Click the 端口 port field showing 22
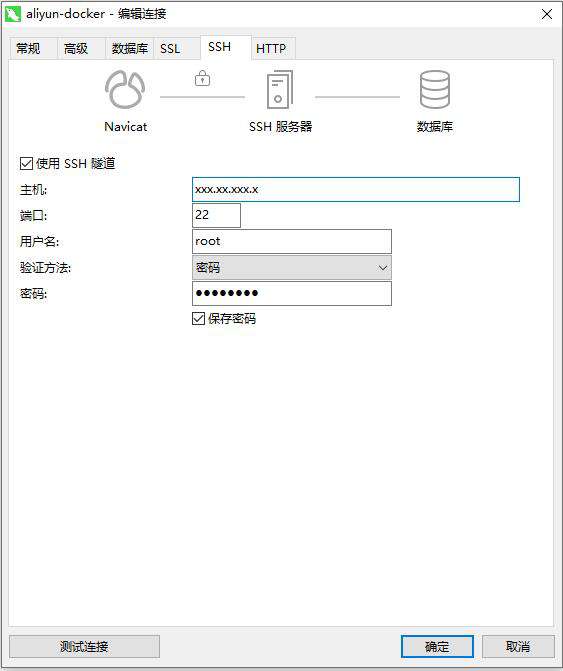This screenshot has height=671, width=563. pyautogui.click(x=216, y=215)
